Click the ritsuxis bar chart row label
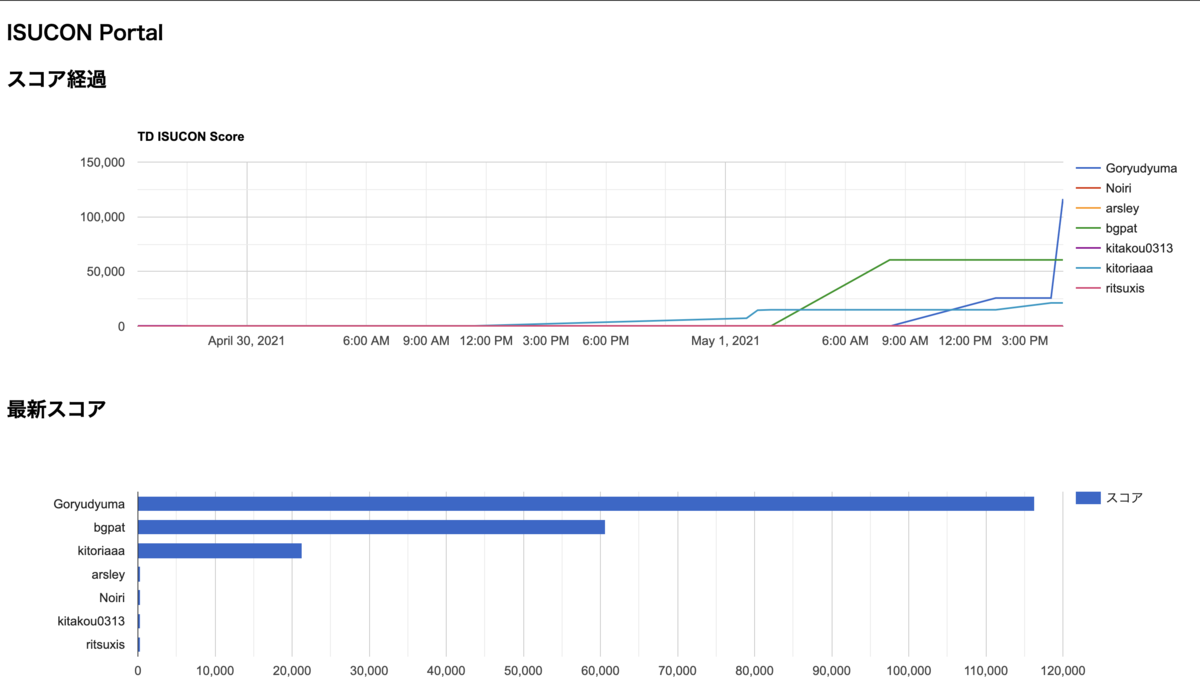Screen dimensions: 1200x685 point(106,645)
